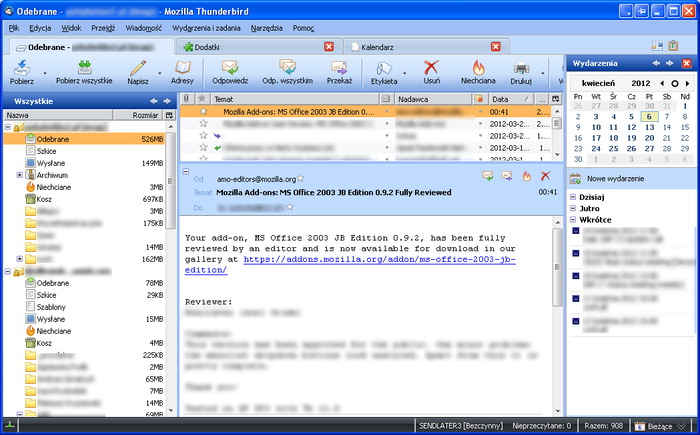
Task: Click the tasks clipboard icon at top right
Action: [x=673, y=46]
